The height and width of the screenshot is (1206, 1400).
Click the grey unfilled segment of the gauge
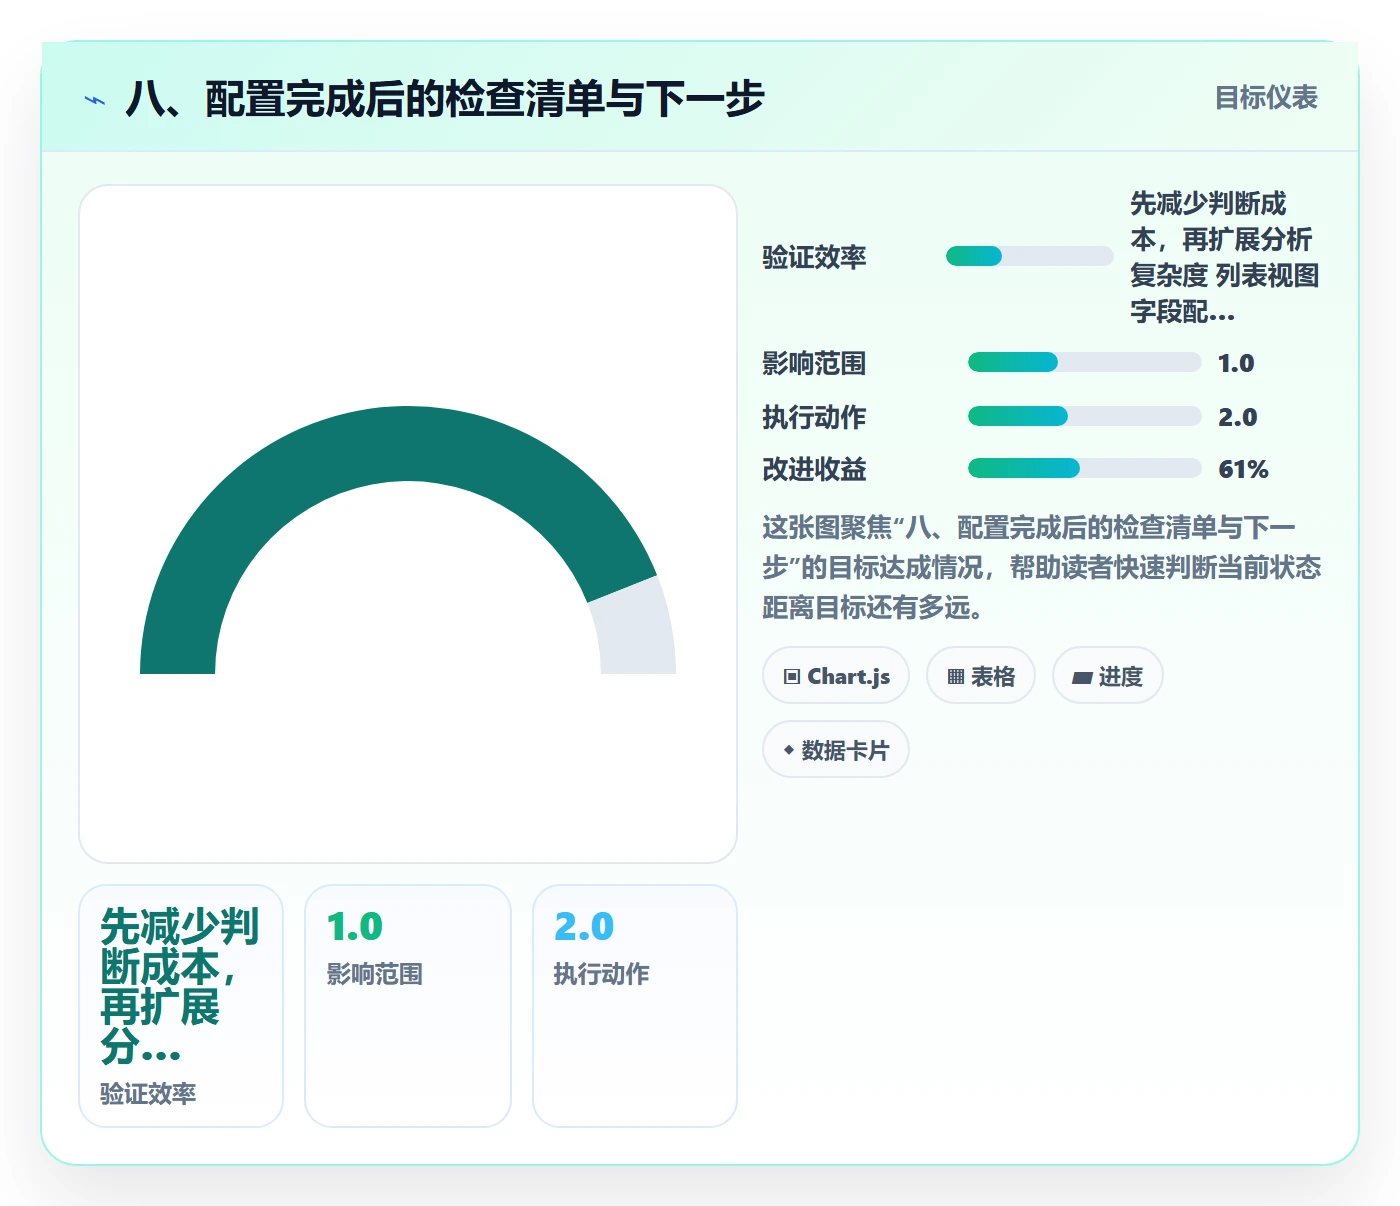pos(635,632)
